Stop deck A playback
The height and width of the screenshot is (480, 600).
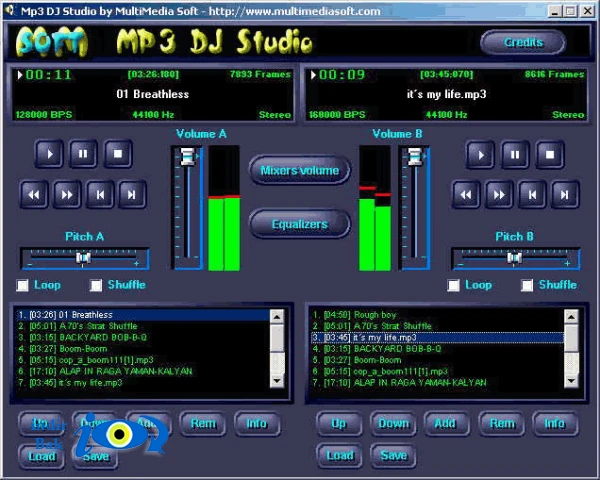(x=118, y=154)
